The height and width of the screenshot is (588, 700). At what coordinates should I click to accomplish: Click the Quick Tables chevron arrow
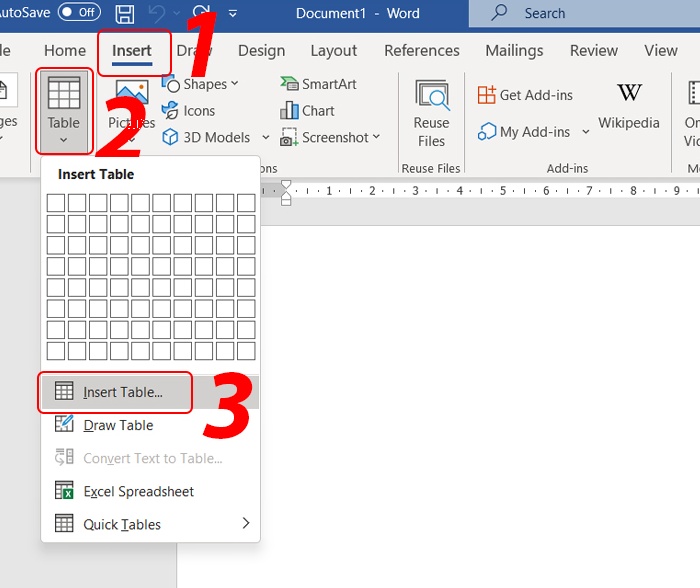[246, 523]
